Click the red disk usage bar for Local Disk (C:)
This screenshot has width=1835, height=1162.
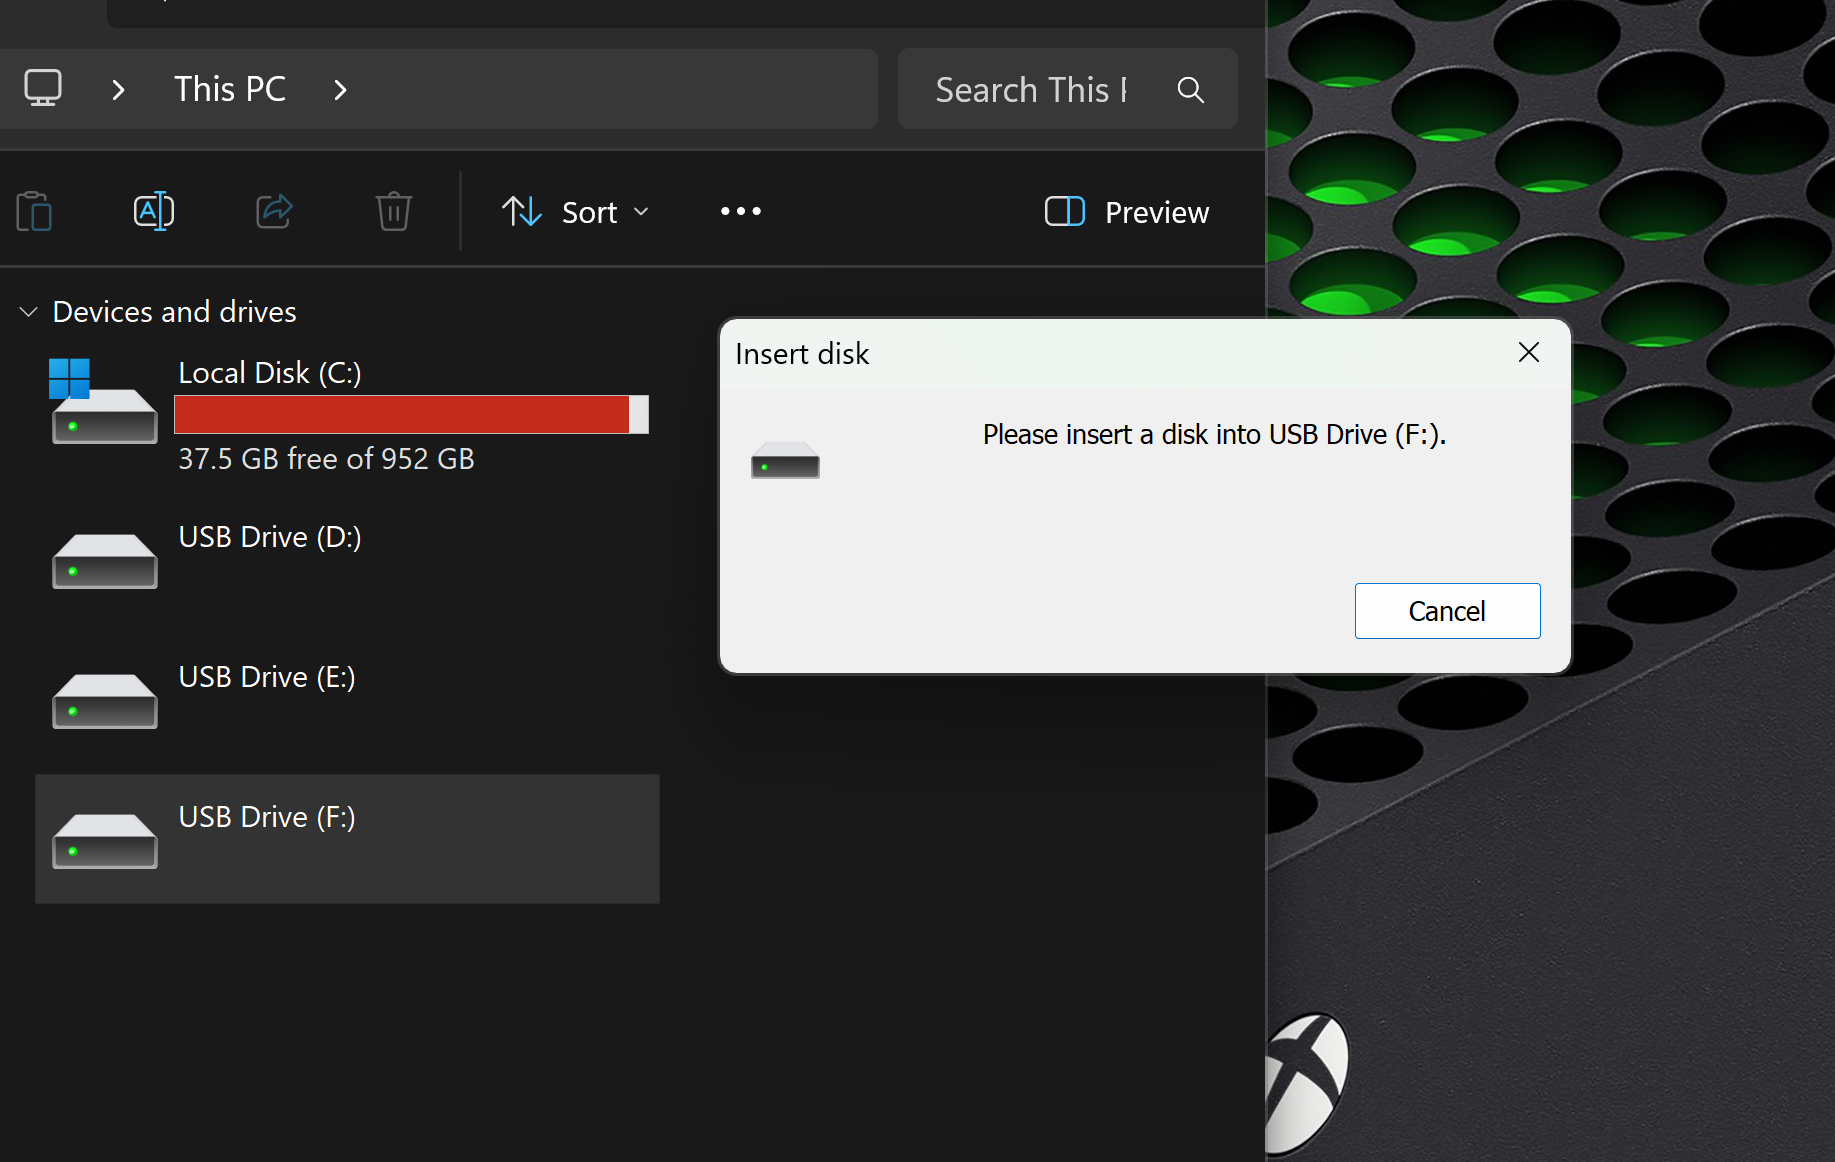pyautogui.click(x=400, y=414)
